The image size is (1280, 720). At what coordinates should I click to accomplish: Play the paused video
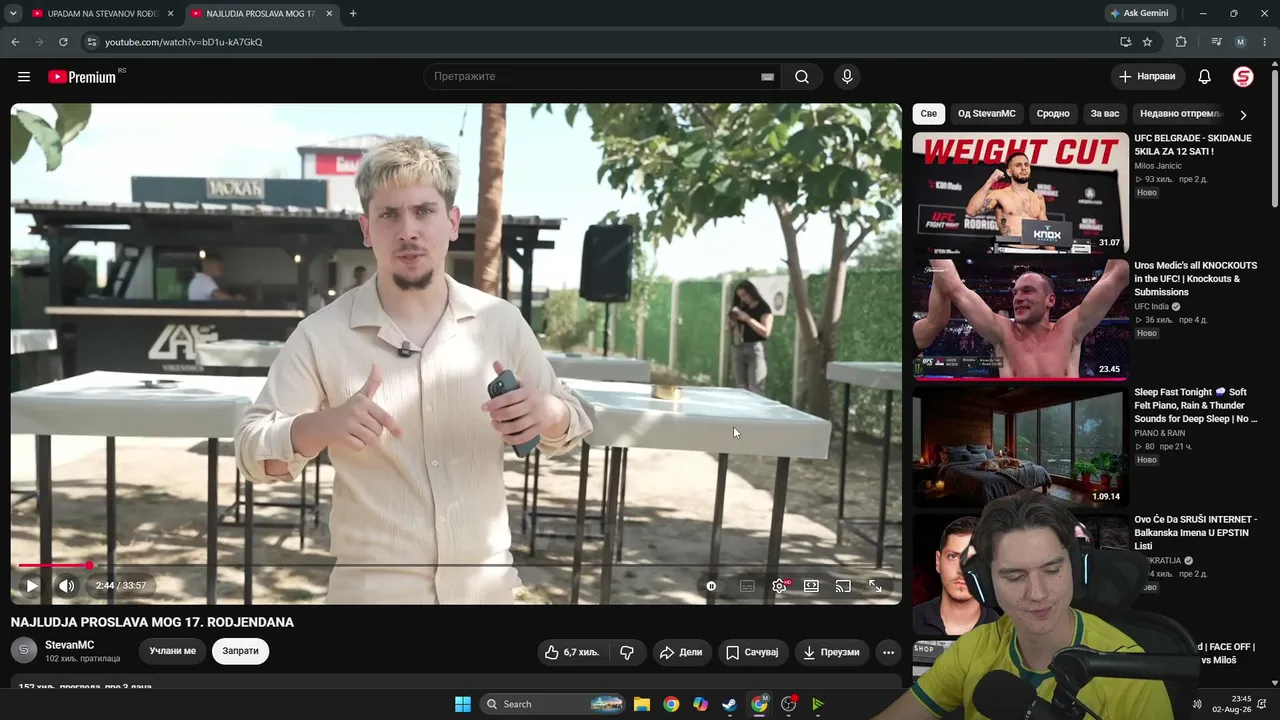pos(32,586)
